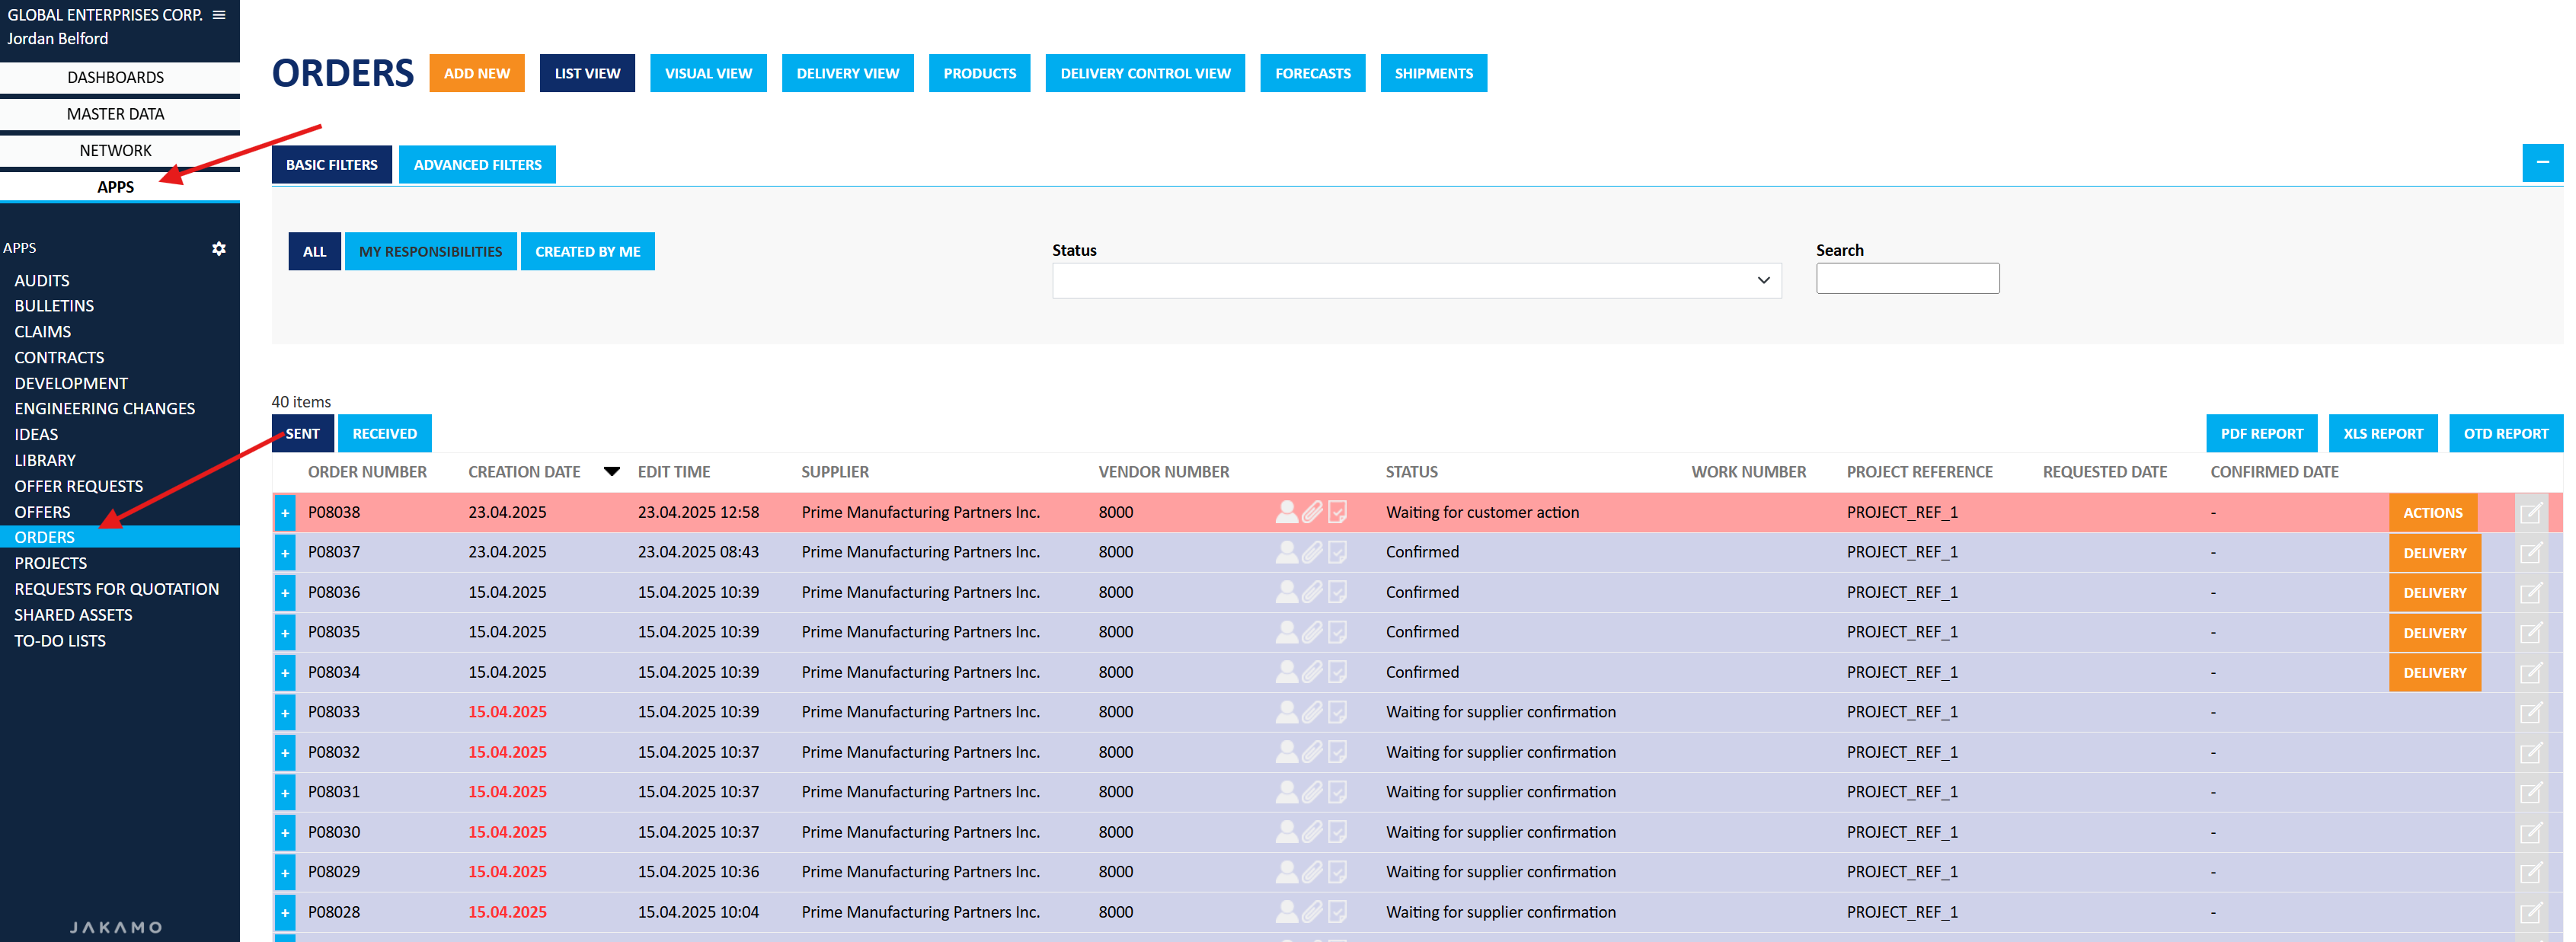Screen dimensions: 2576x942
Task: Sort by the Order Number column header
Action: click(x=367, y=471)
